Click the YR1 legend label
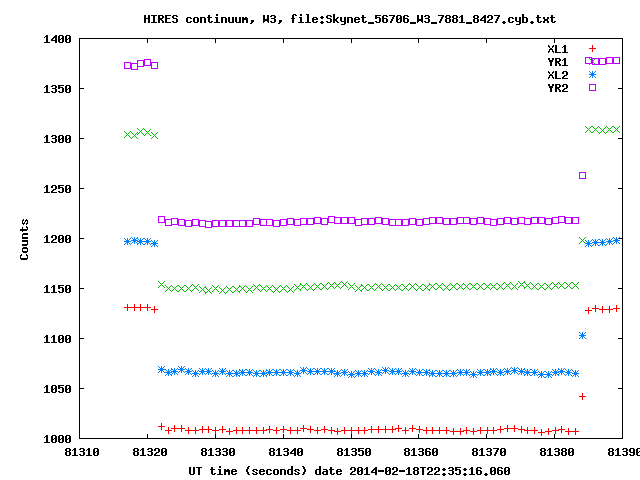 click(x=558, y=62)
